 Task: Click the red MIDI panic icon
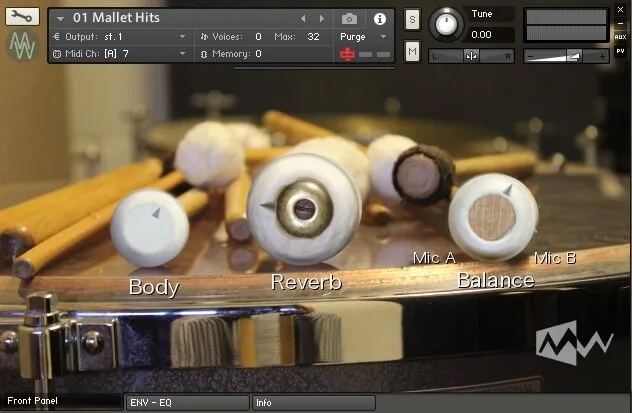pyautogui.click(x=347, y=54)
